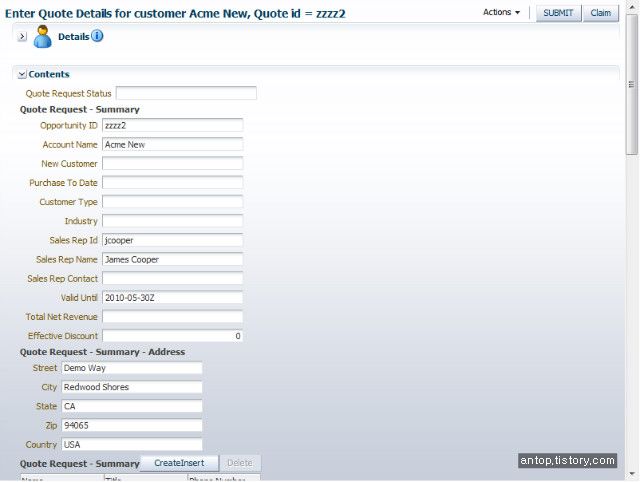Image resolution: width=640 pixels, height=482 pixels.
Task: Click the Valid Until date field
Action: click(172, 298)
